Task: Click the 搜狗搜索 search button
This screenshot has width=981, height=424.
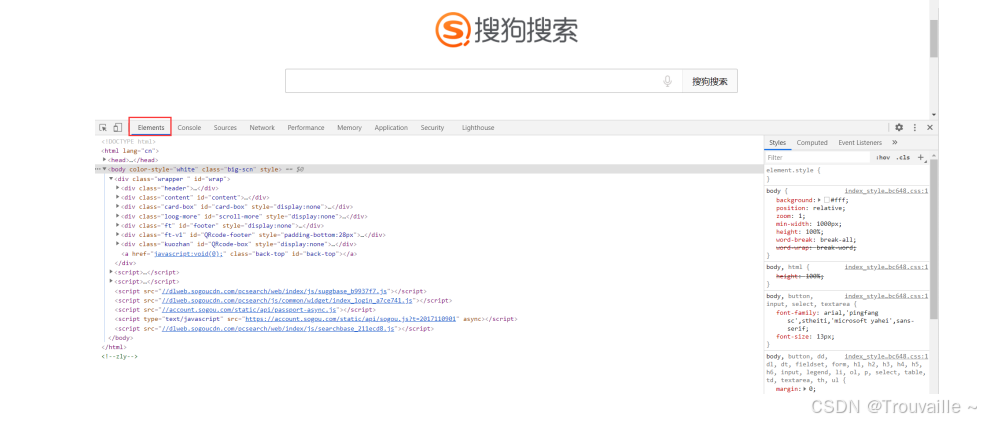Action: pos(709,81)
